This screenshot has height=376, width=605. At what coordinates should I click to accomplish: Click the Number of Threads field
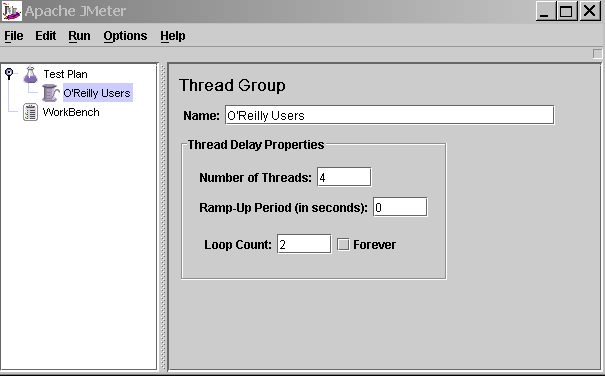point(344,177)
